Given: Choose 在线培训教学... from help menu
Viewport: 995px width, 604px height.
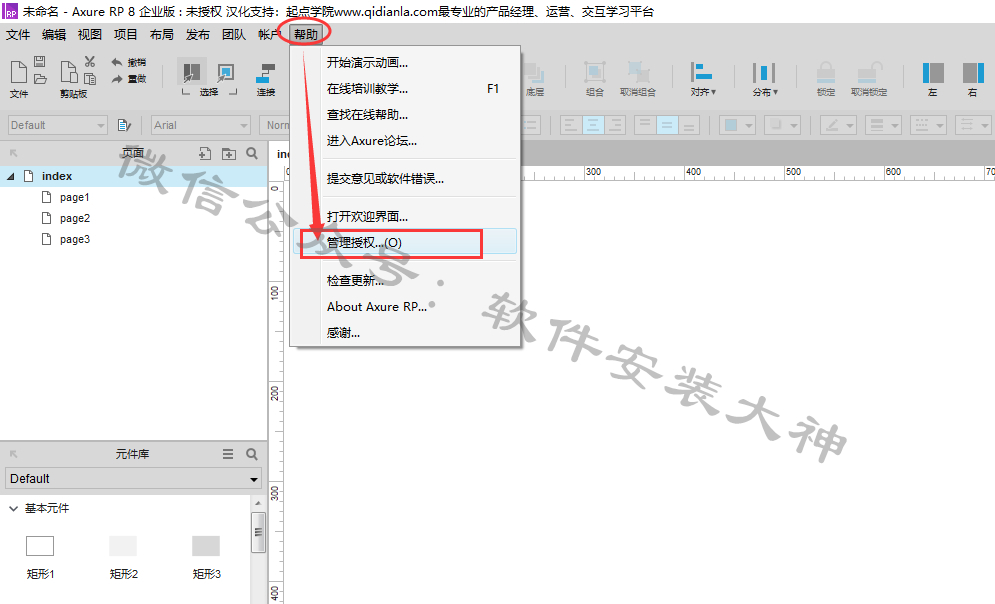Looking at the screenshot, I should (x=405, y=89).
